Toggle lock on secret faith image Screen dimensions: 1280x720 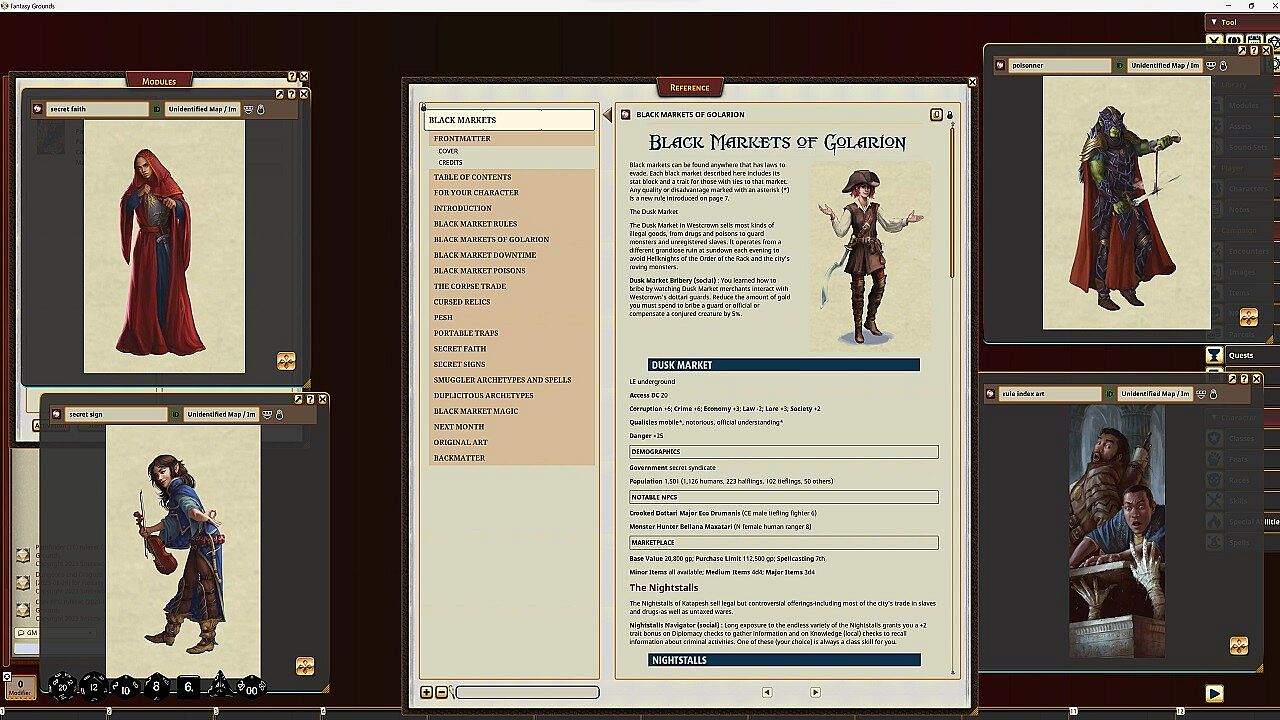point(260,109)
